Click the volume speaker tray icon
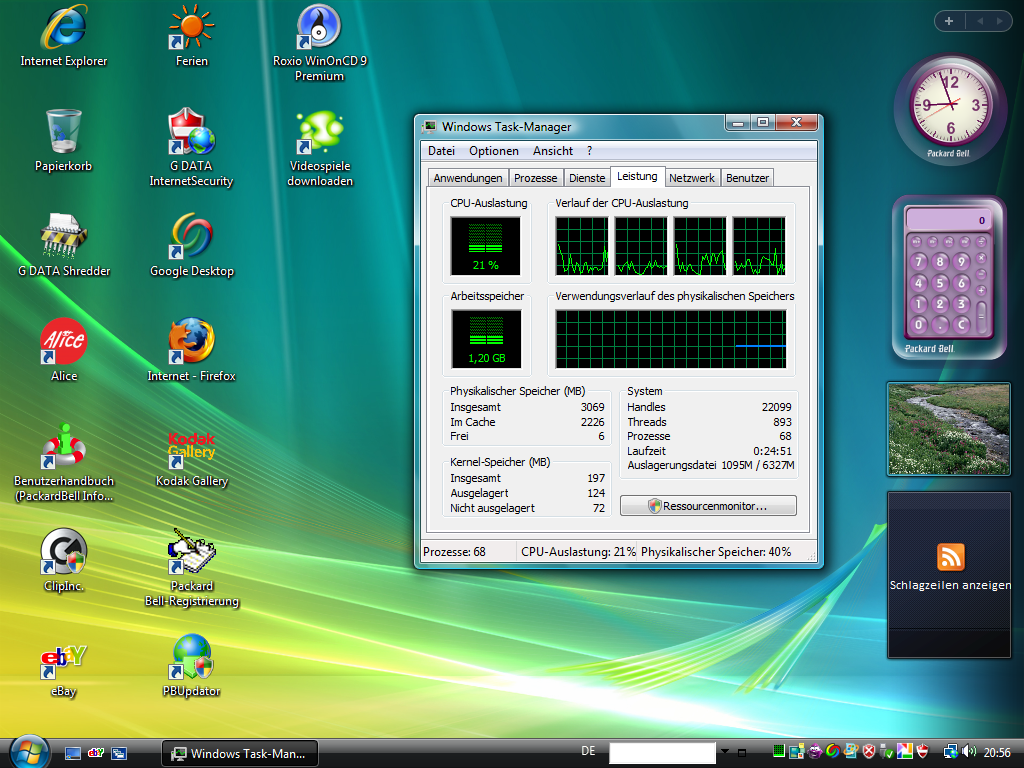 click(969, 752)
